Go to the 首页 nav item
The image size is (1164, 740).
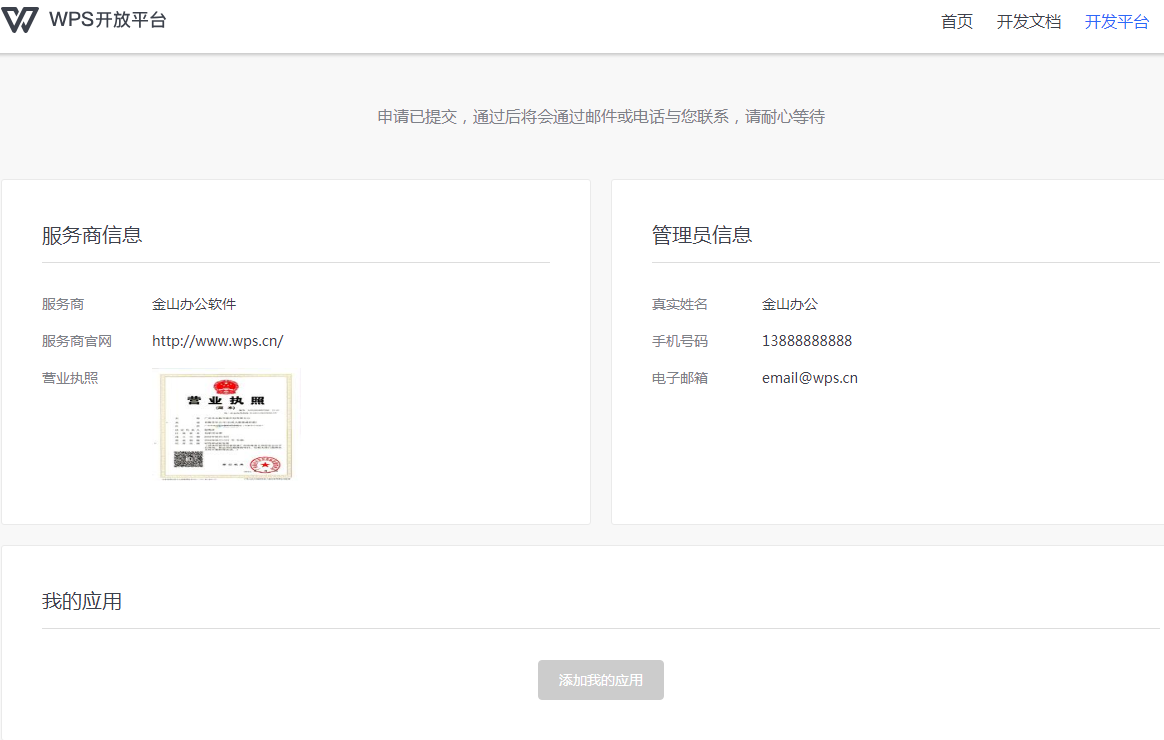tap(956, 22)
